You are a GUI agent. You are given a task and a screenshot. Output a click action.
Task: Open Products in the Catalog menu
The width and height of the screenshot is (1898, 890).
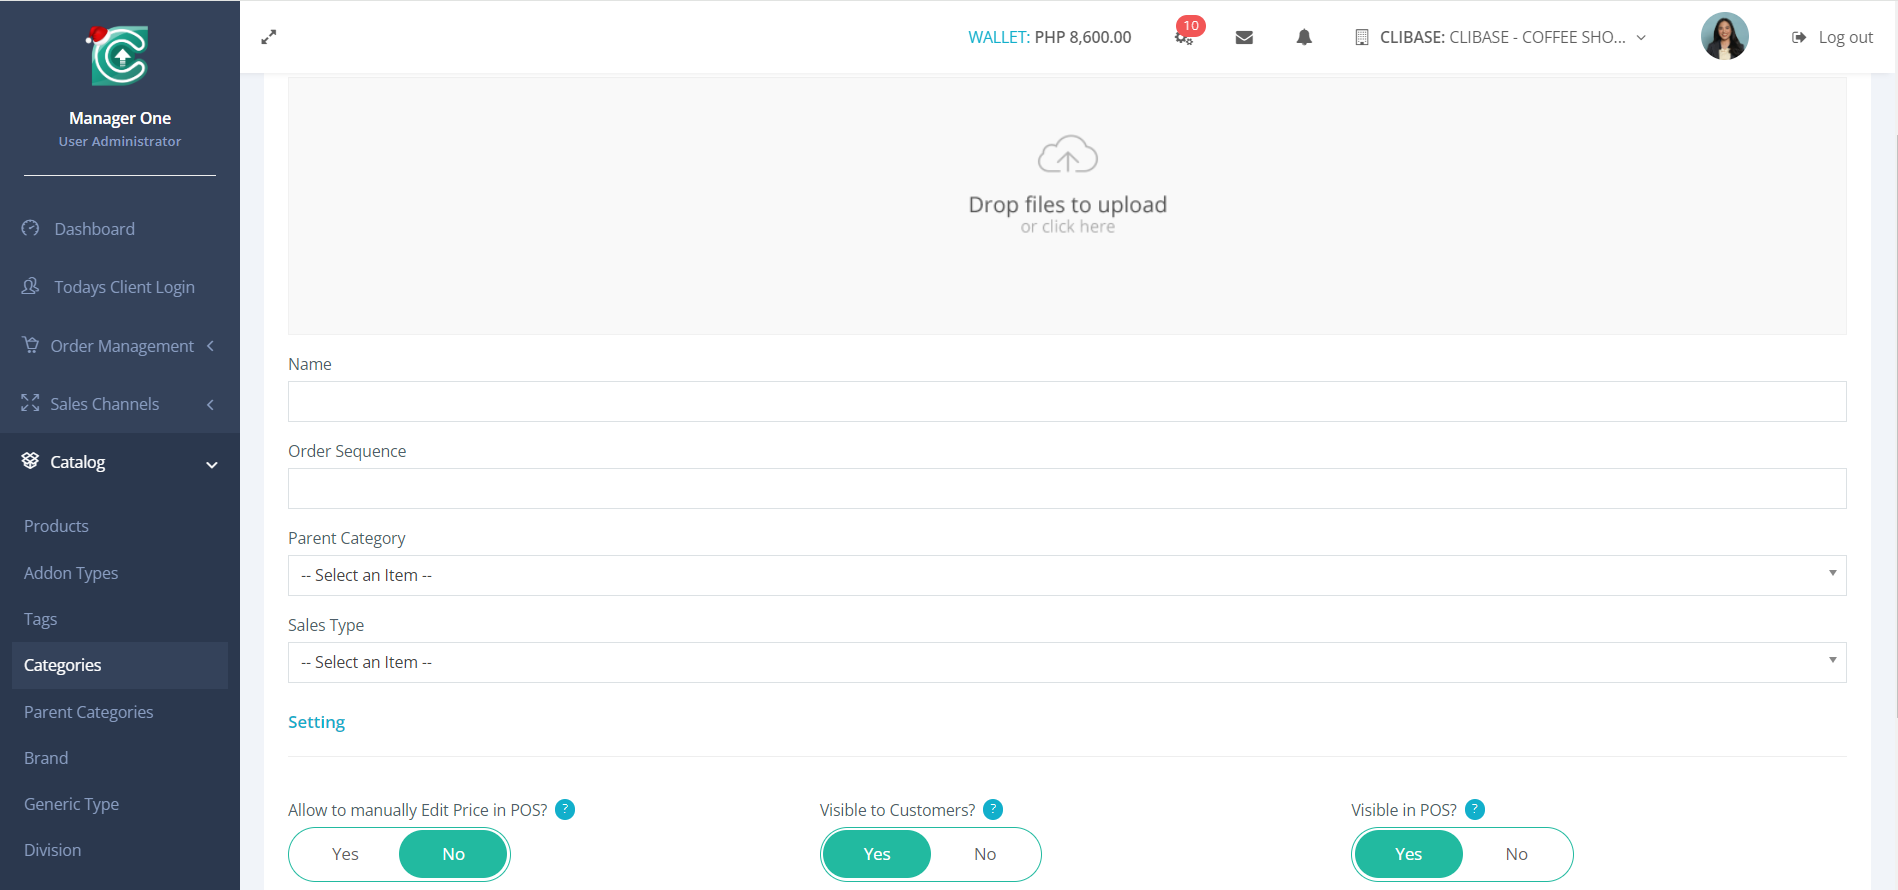[x=56, y=526]
